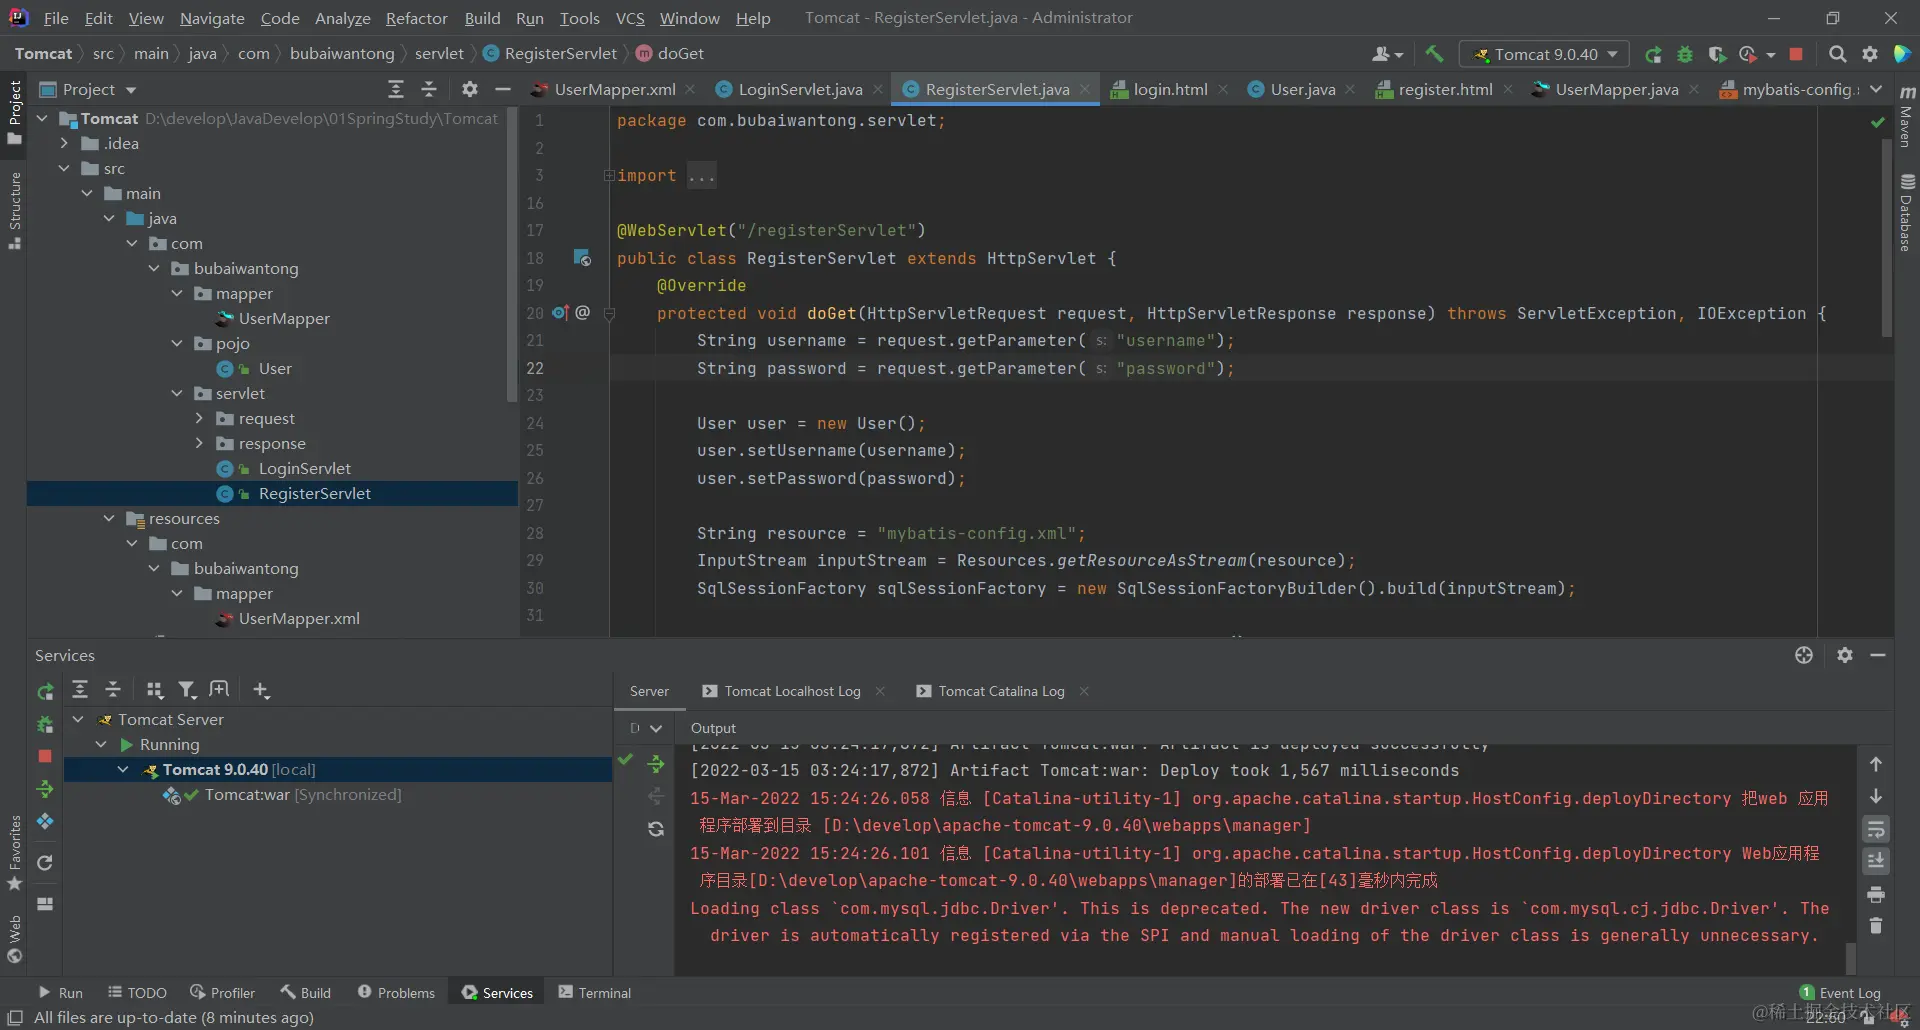
Task: Show the hidden editor tabs list
Action: point(1876,90)
